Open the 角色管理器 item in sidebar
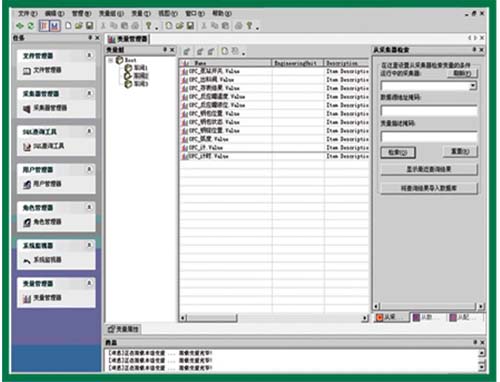The image size is (500, 382). 42,222
